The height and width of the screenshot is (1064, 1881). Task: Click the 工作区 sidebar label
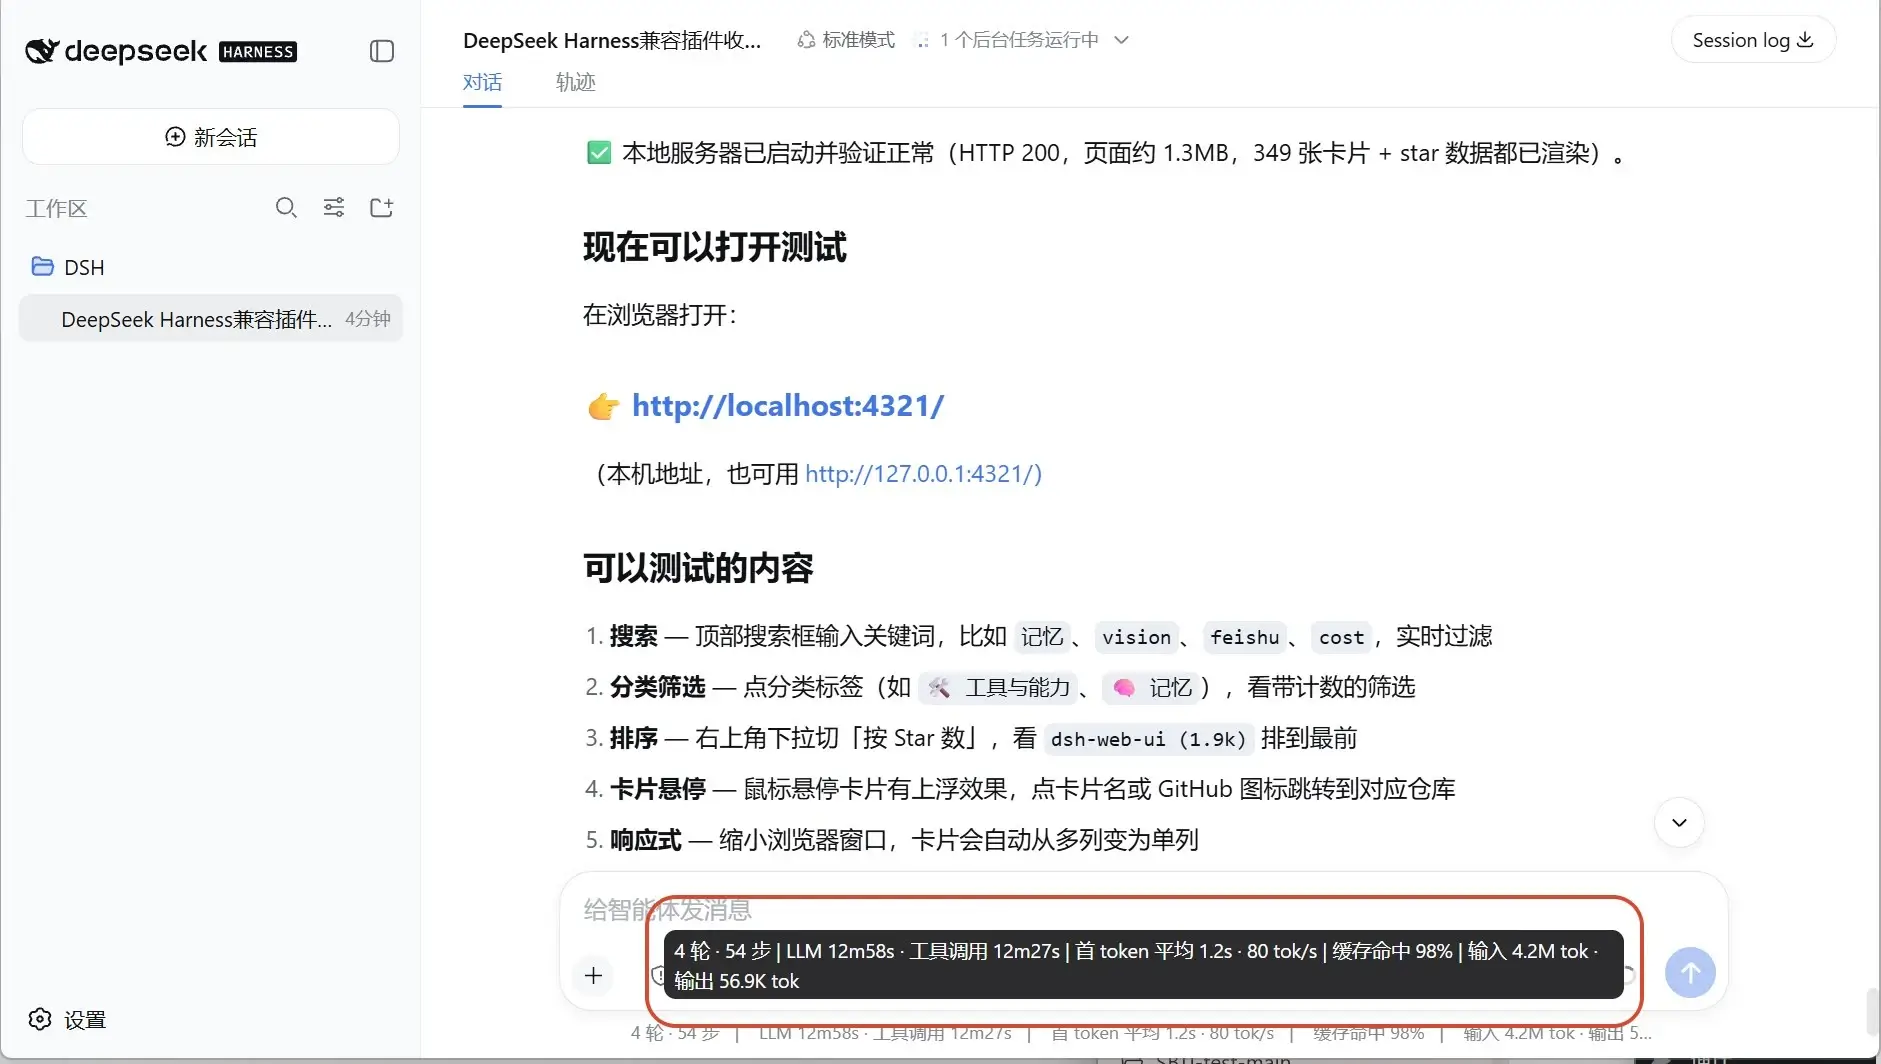point(56,208)
